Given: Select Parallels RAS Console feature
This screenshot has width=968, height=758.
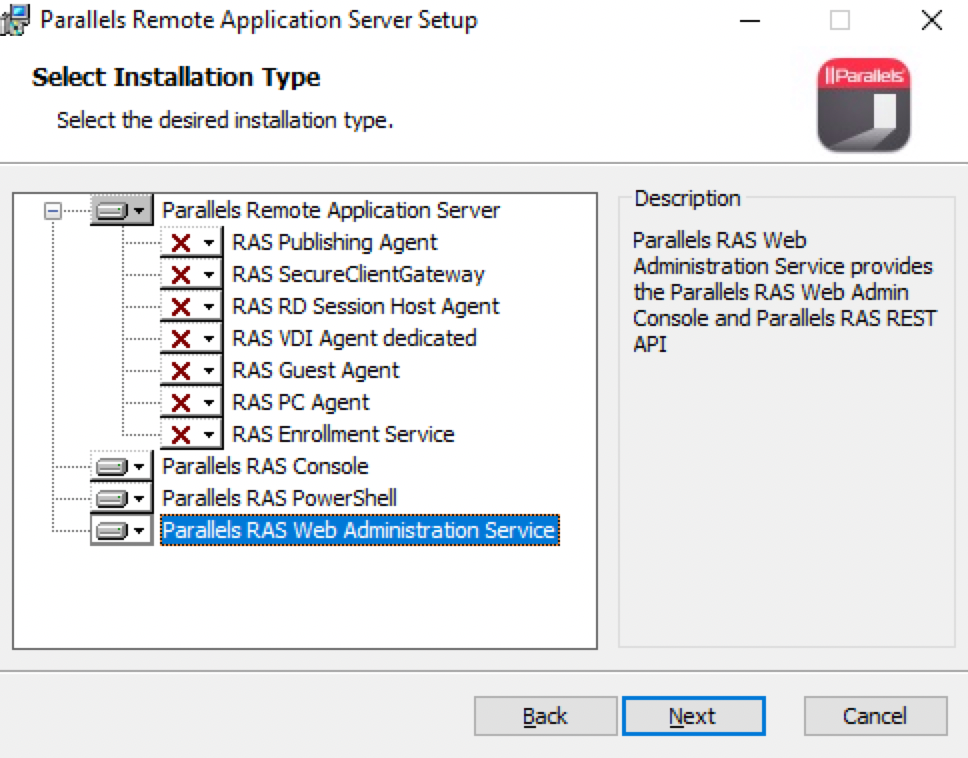Looking at the screenshot, I should [x=265, y=467].
